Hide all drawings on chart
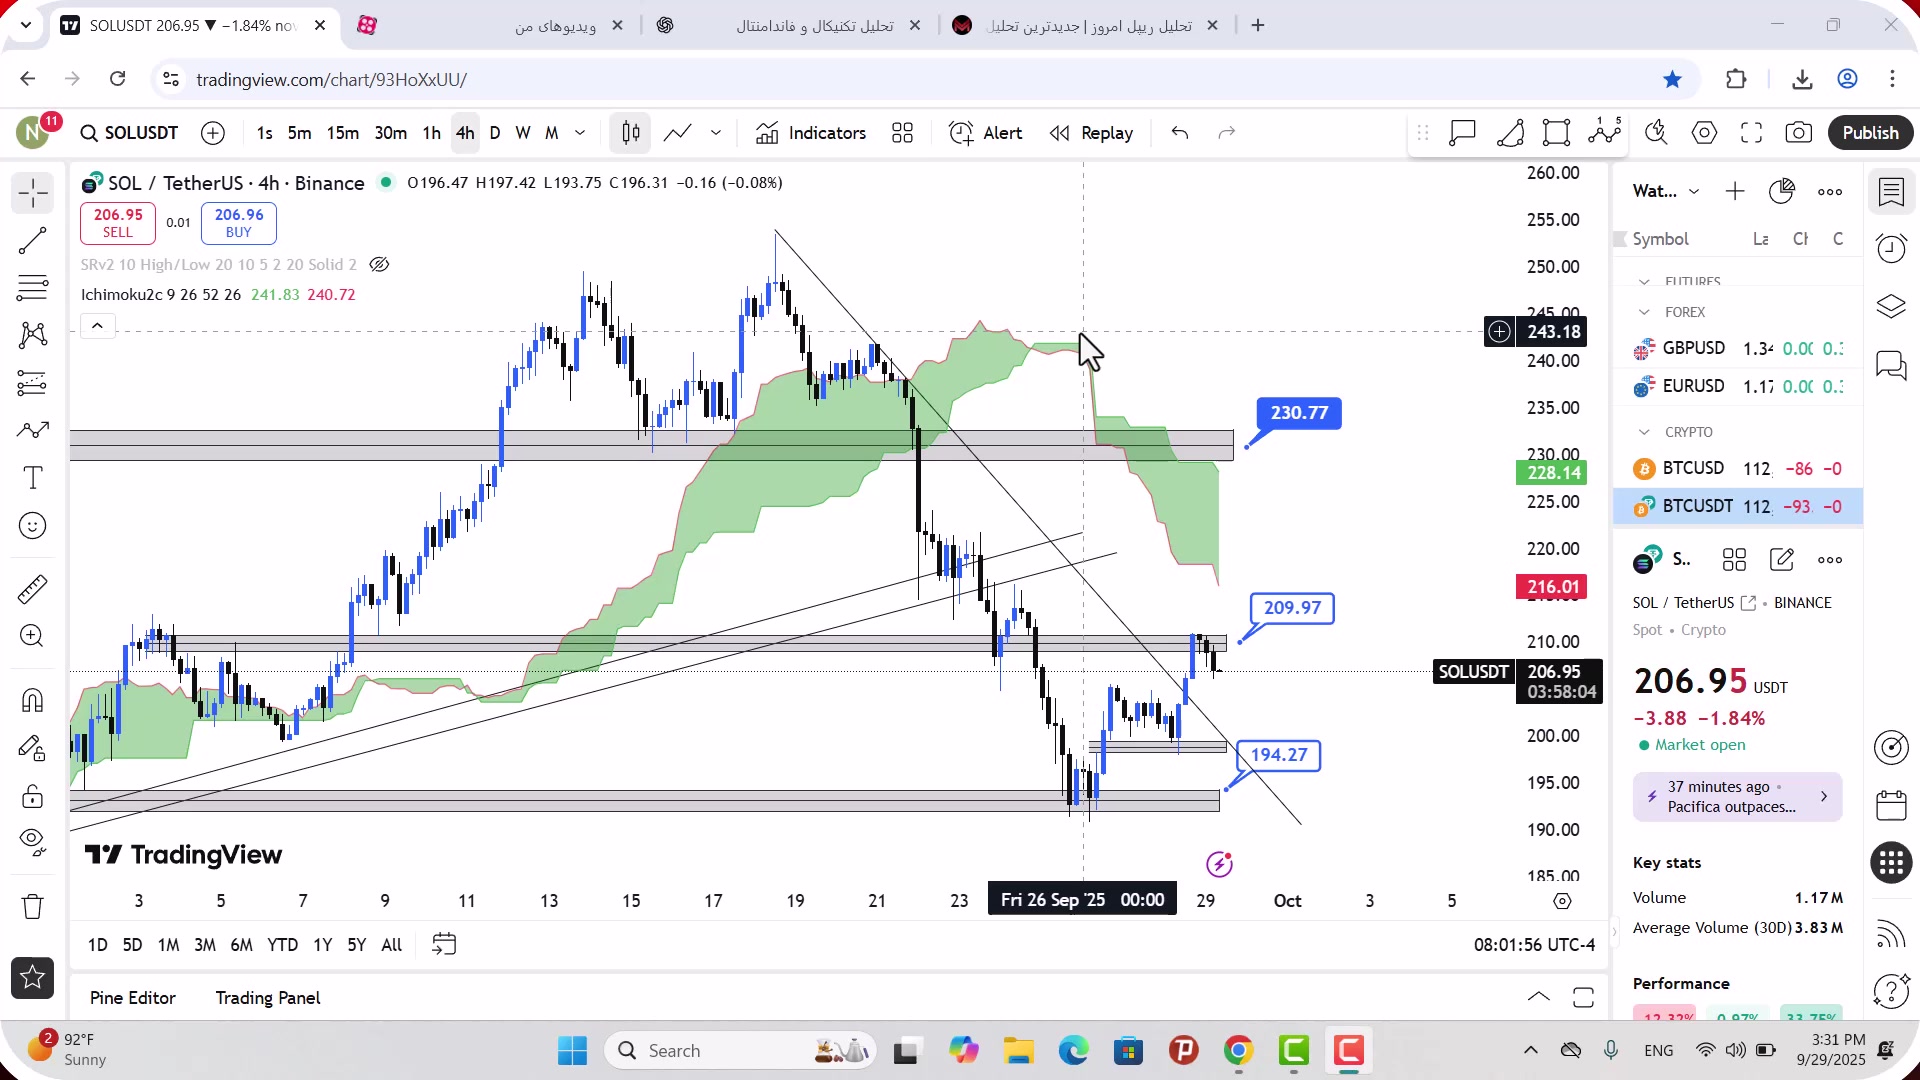Image resolution: width=1920 pixels, height=1080 pixels. (33, 843)
